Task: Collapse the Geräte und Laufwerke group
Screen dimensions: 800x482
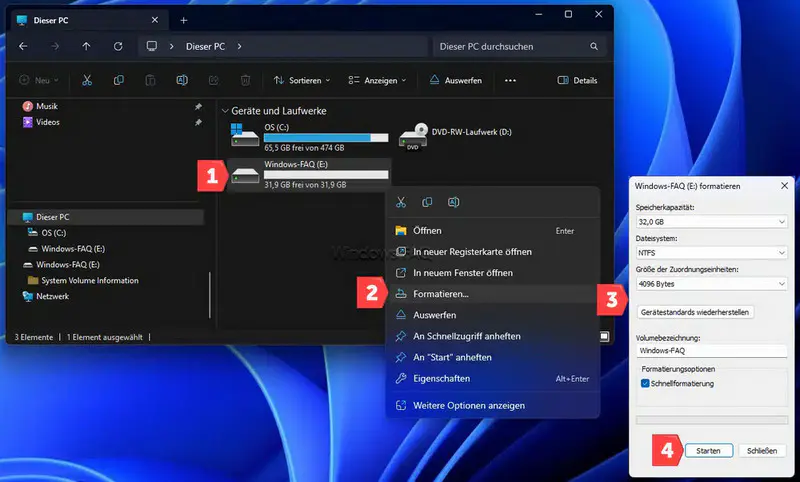Action: click(225, 111)
